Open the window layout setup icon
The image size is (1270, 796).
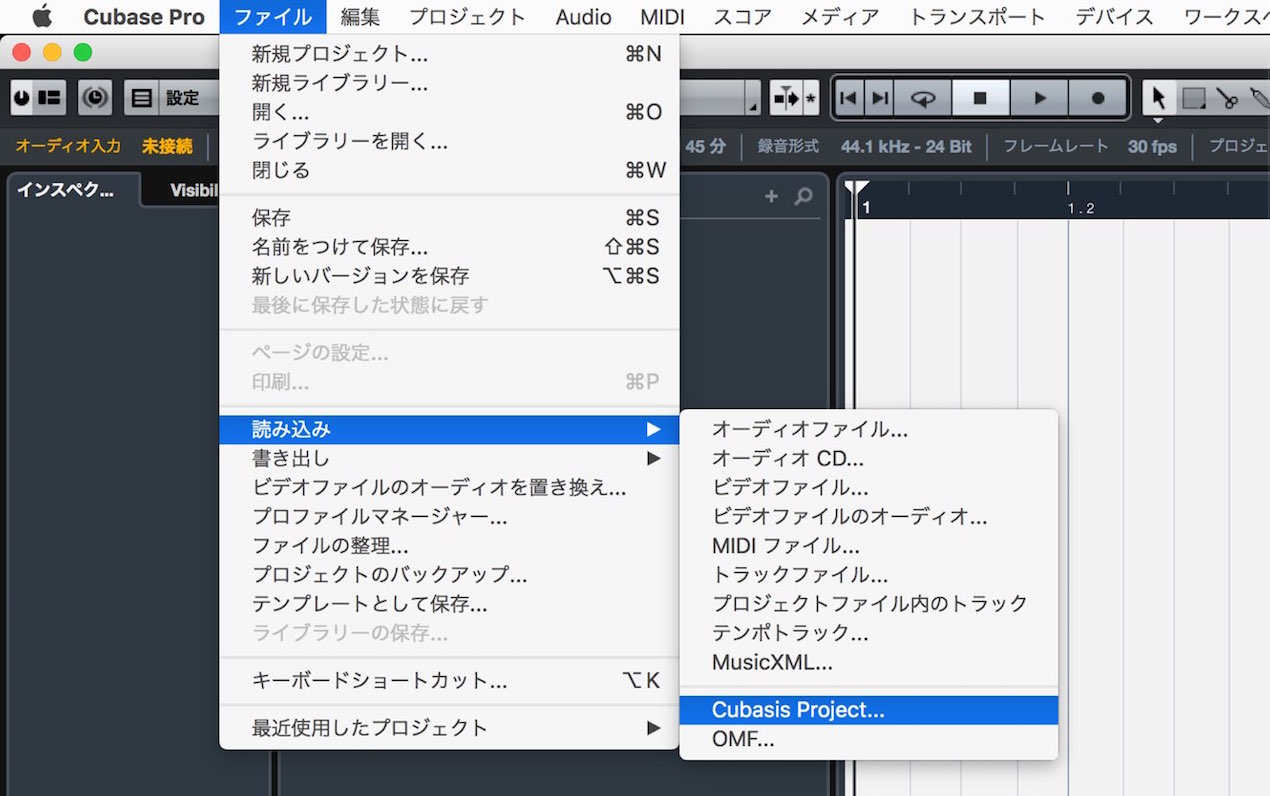(x=50, y=97)
